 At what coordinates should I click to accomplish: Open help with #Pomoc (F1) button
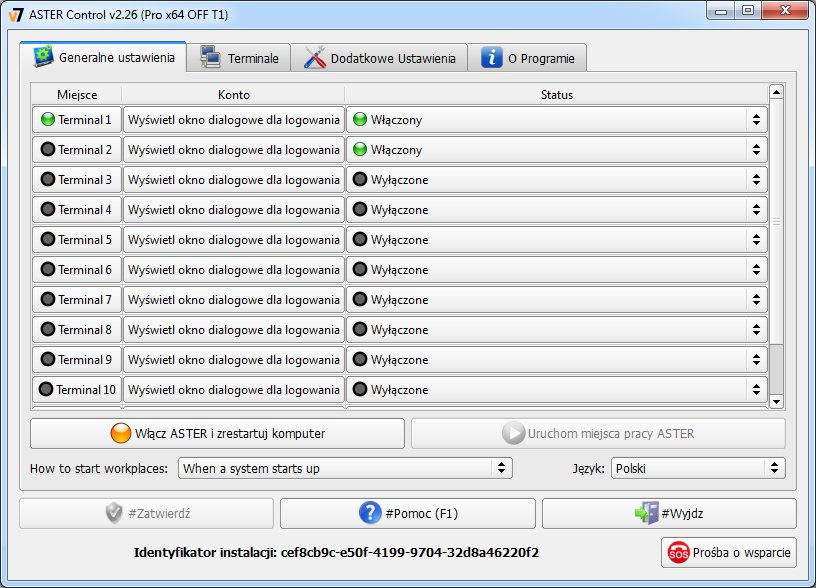pyautogui.click(x=407, y=514)
